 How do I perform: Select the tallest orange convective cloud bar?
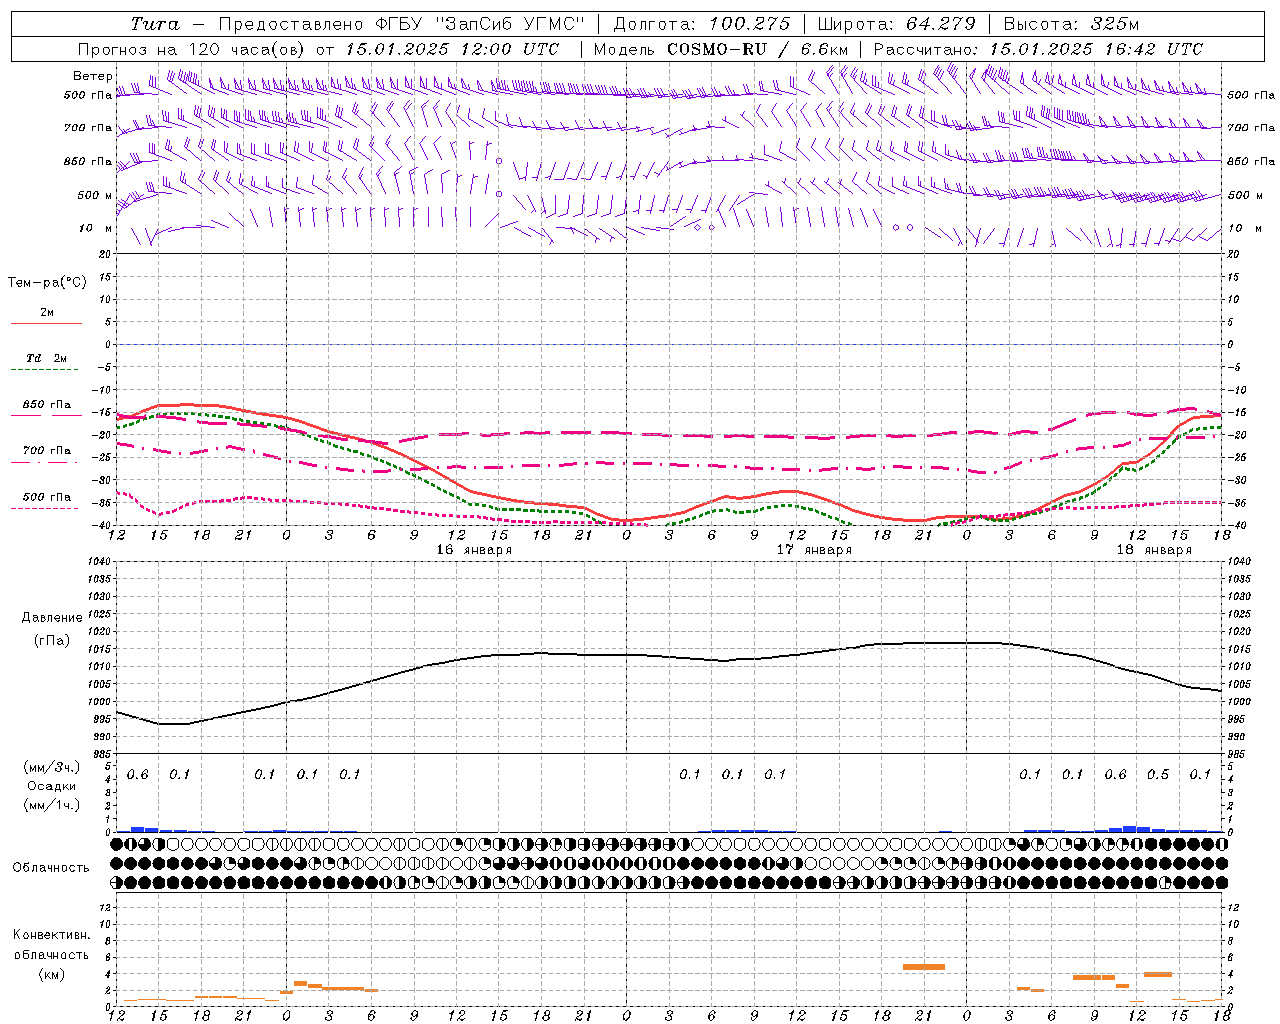pos(924,966)
